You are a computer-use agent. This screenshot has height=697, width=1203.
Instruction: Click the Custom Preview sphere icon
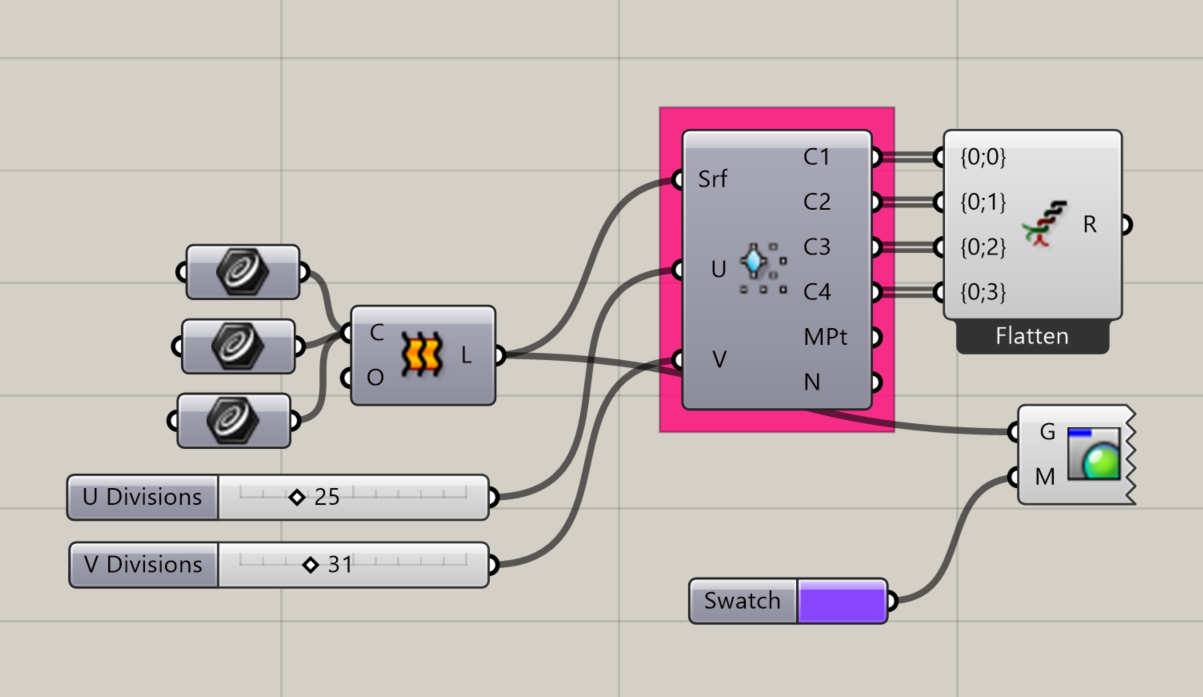click(x=1093, y=455)
